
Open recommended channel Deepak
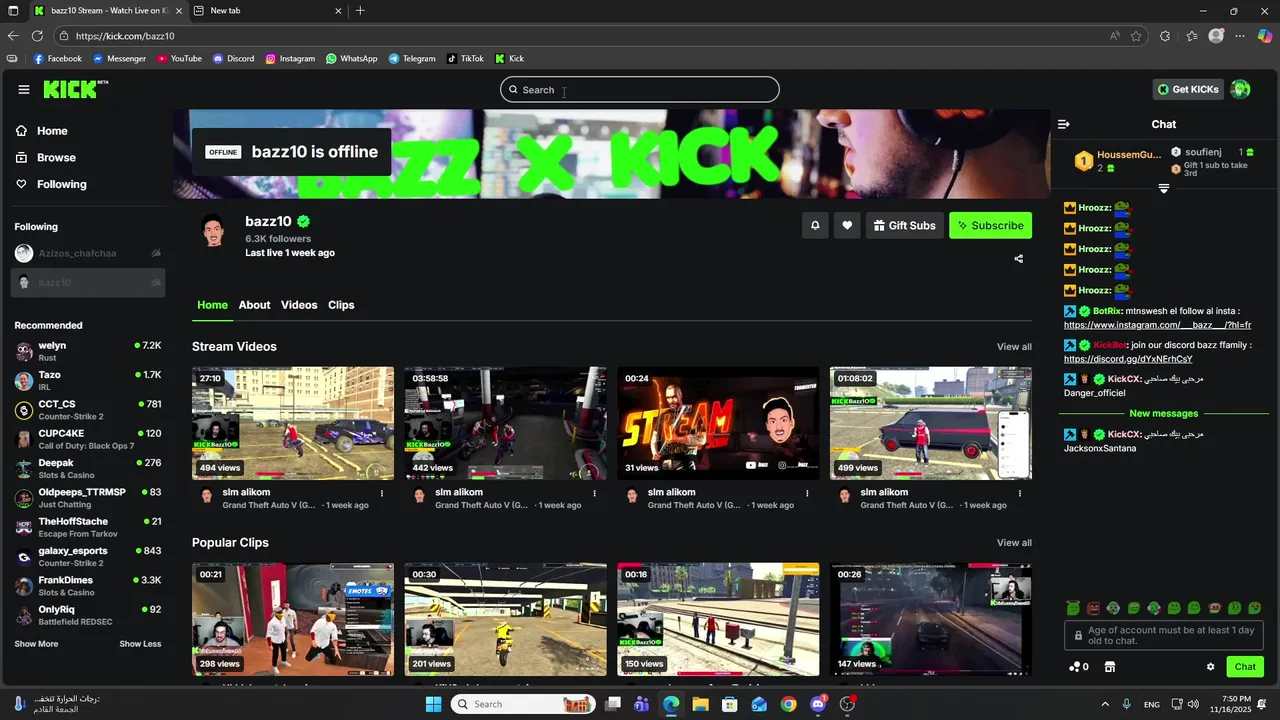coord(88,469)
